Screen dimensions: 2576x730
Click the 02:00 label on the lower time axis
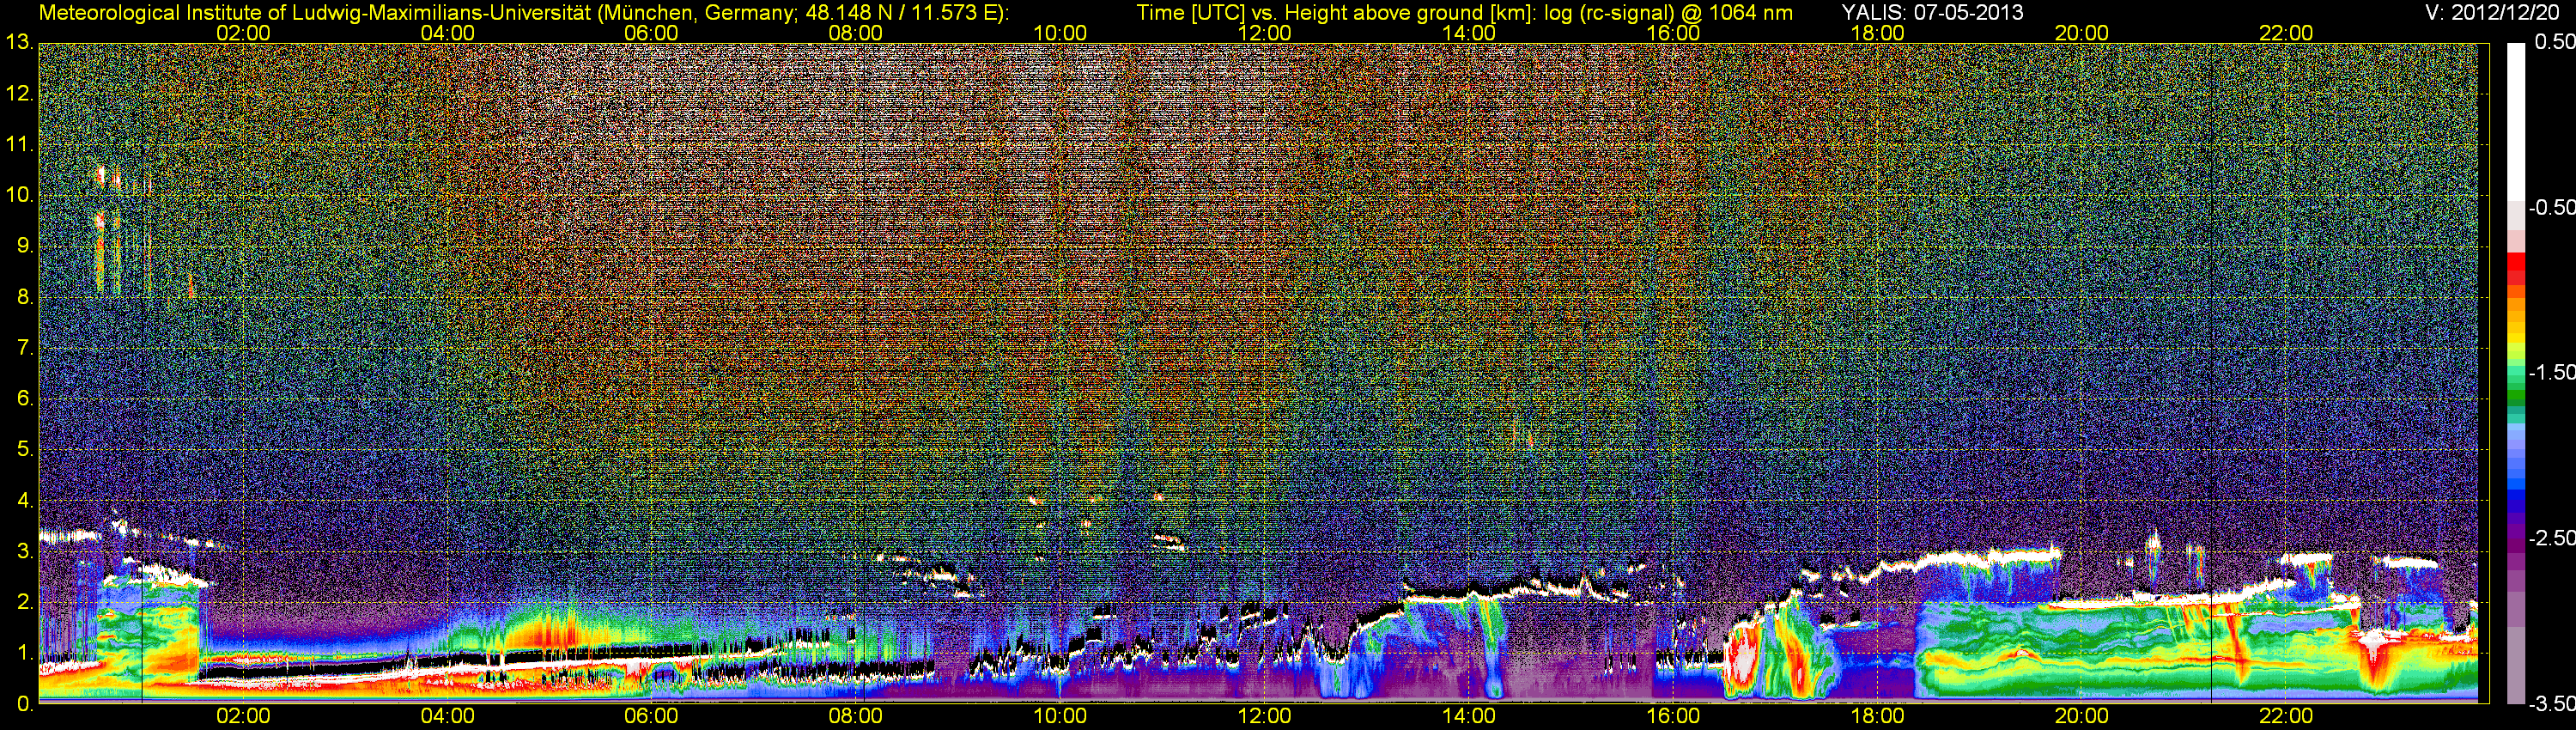point(243,716)
